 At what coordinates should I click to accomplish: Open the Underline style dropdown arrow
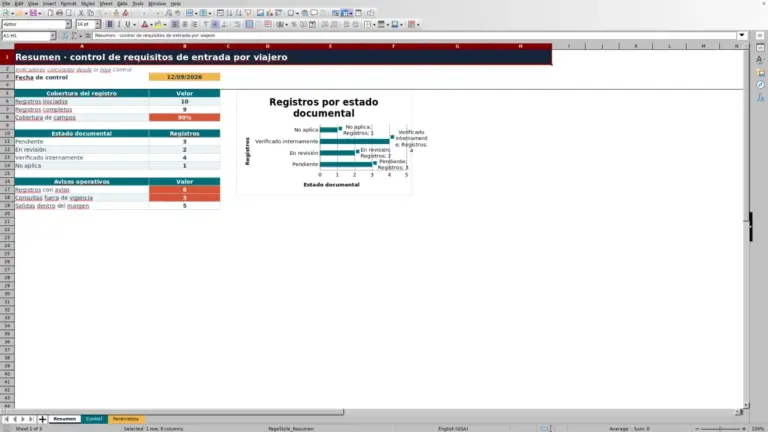coord(135,24)
